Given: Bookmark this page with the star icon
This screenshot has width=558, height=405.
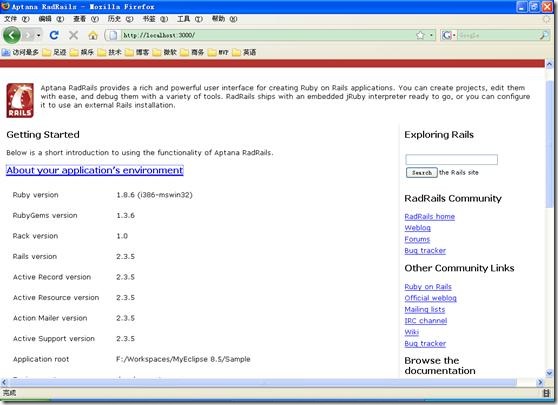Looking at the screenshot, I should tap(420, 35).
